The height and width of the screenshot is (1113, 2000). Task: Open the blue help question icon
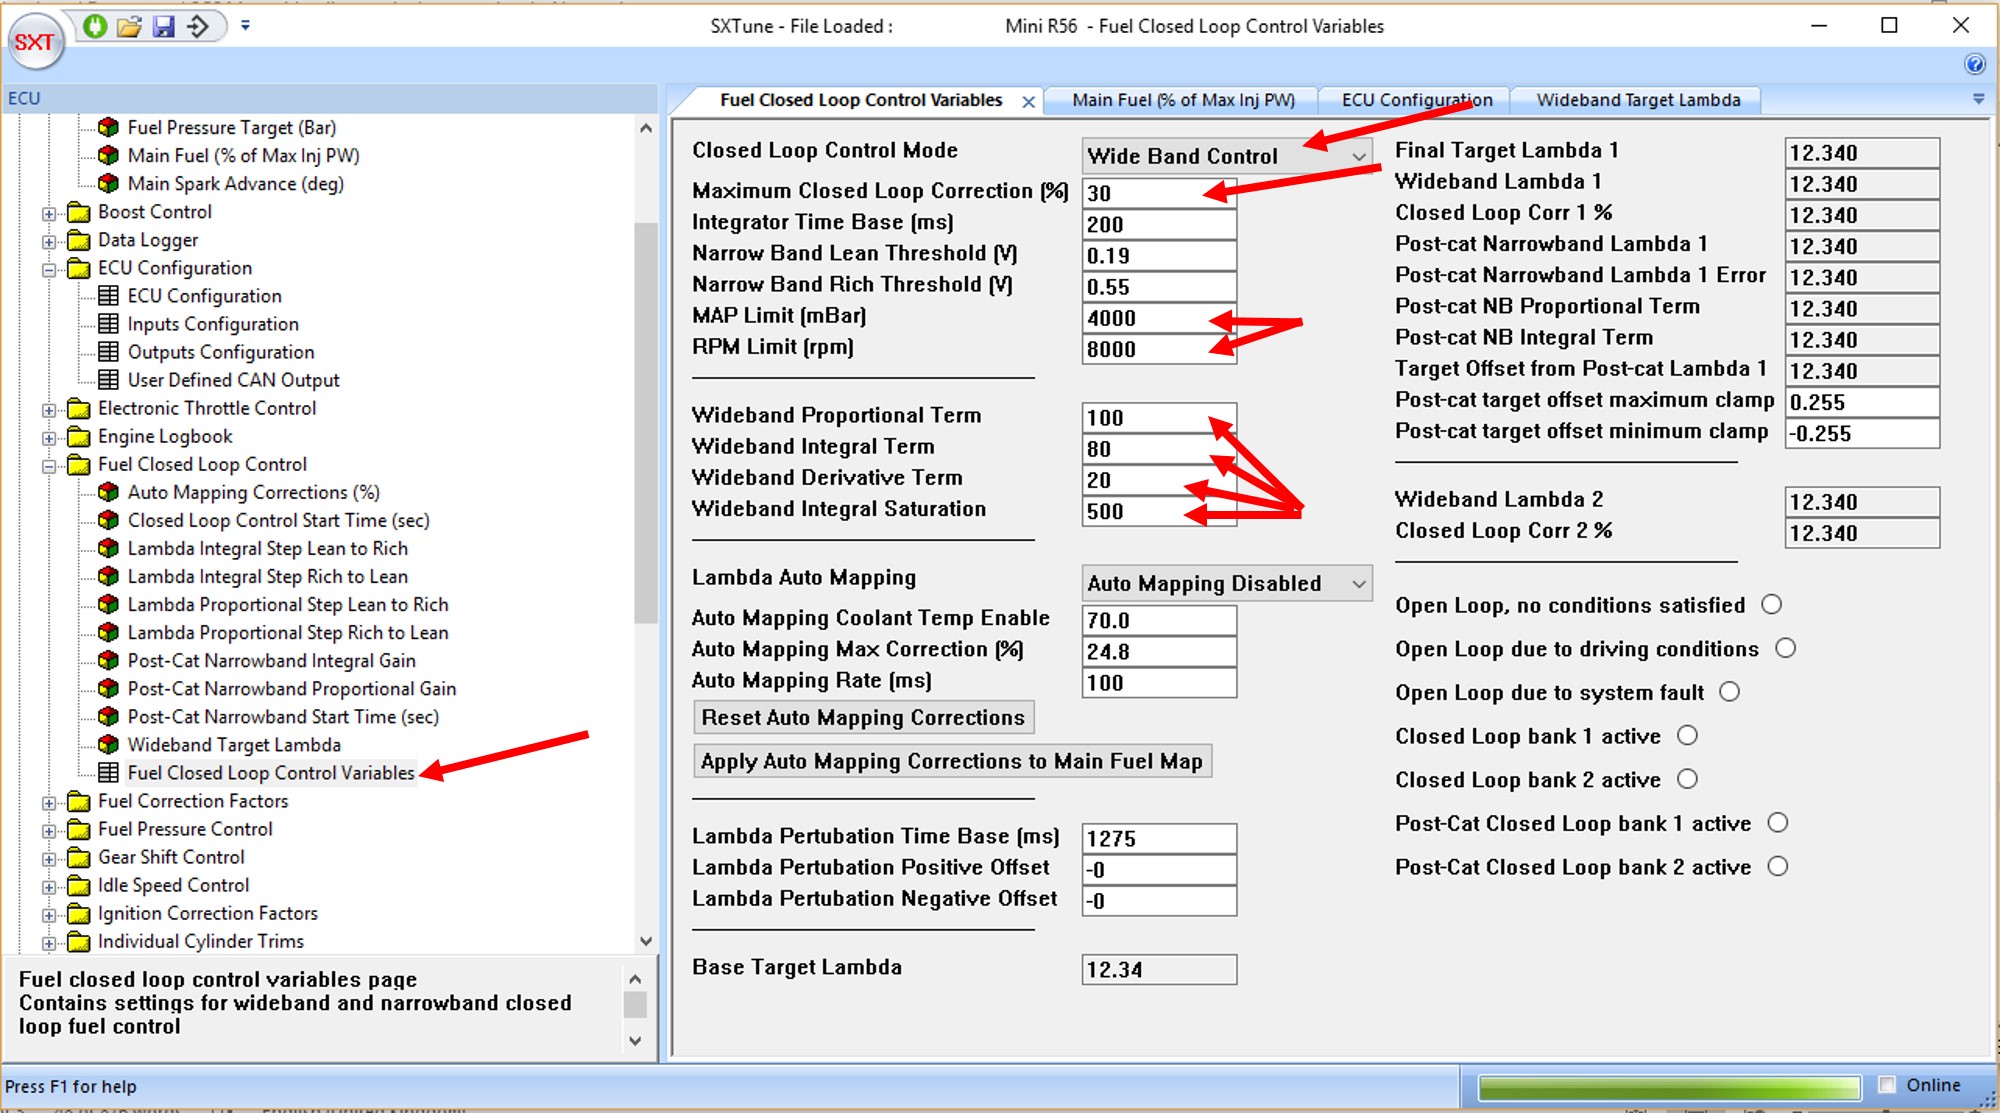1974,65
